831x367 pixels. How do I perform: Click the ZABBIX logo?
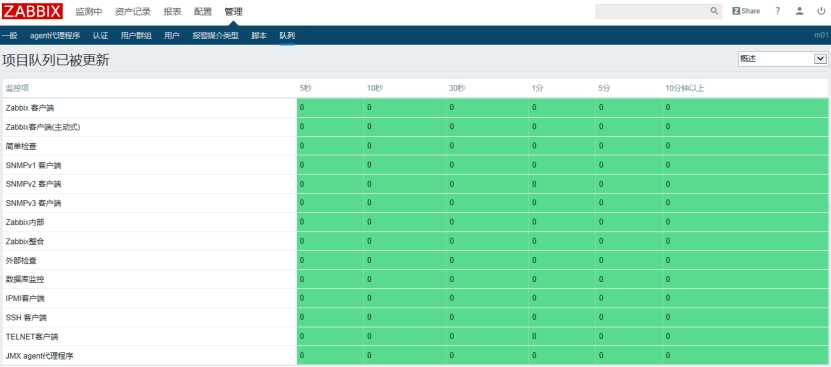click(32, 11)
